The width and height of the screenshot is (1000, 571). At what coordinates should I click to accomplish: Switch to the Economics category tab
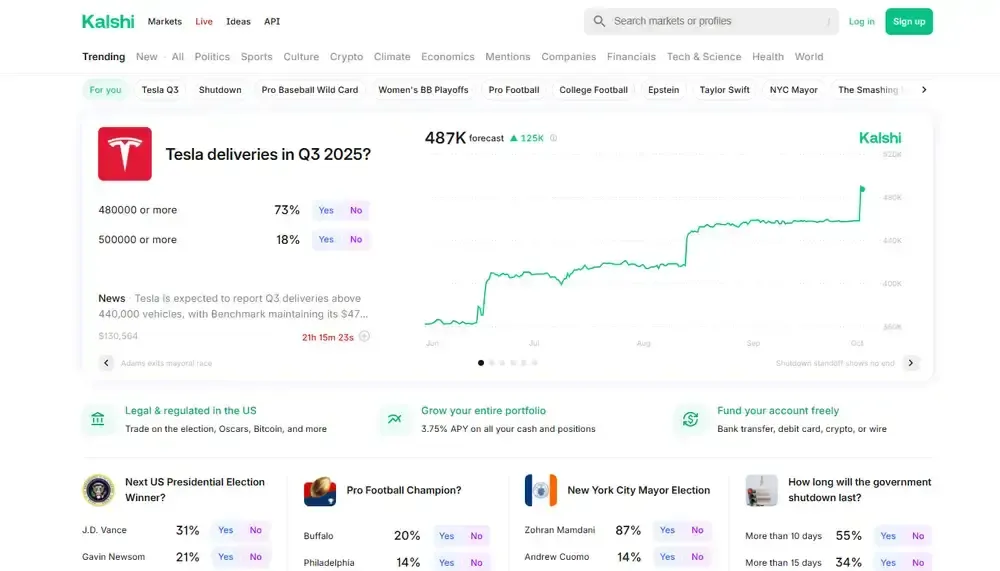(448, 57)
